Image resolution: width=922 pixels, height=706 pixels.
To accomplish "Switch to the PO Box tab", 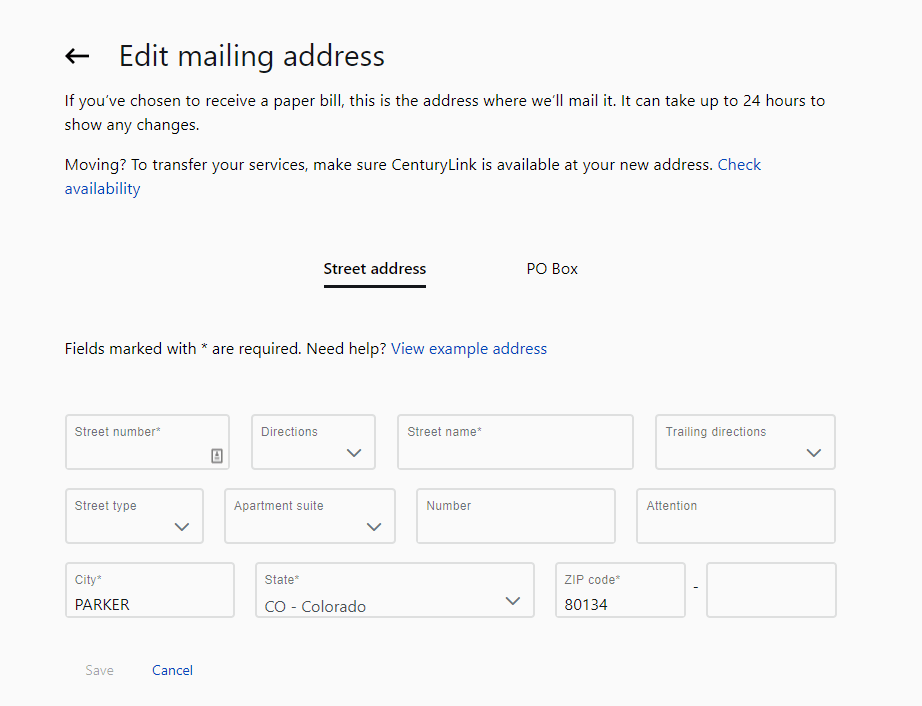I will click(x=552, y=269).
